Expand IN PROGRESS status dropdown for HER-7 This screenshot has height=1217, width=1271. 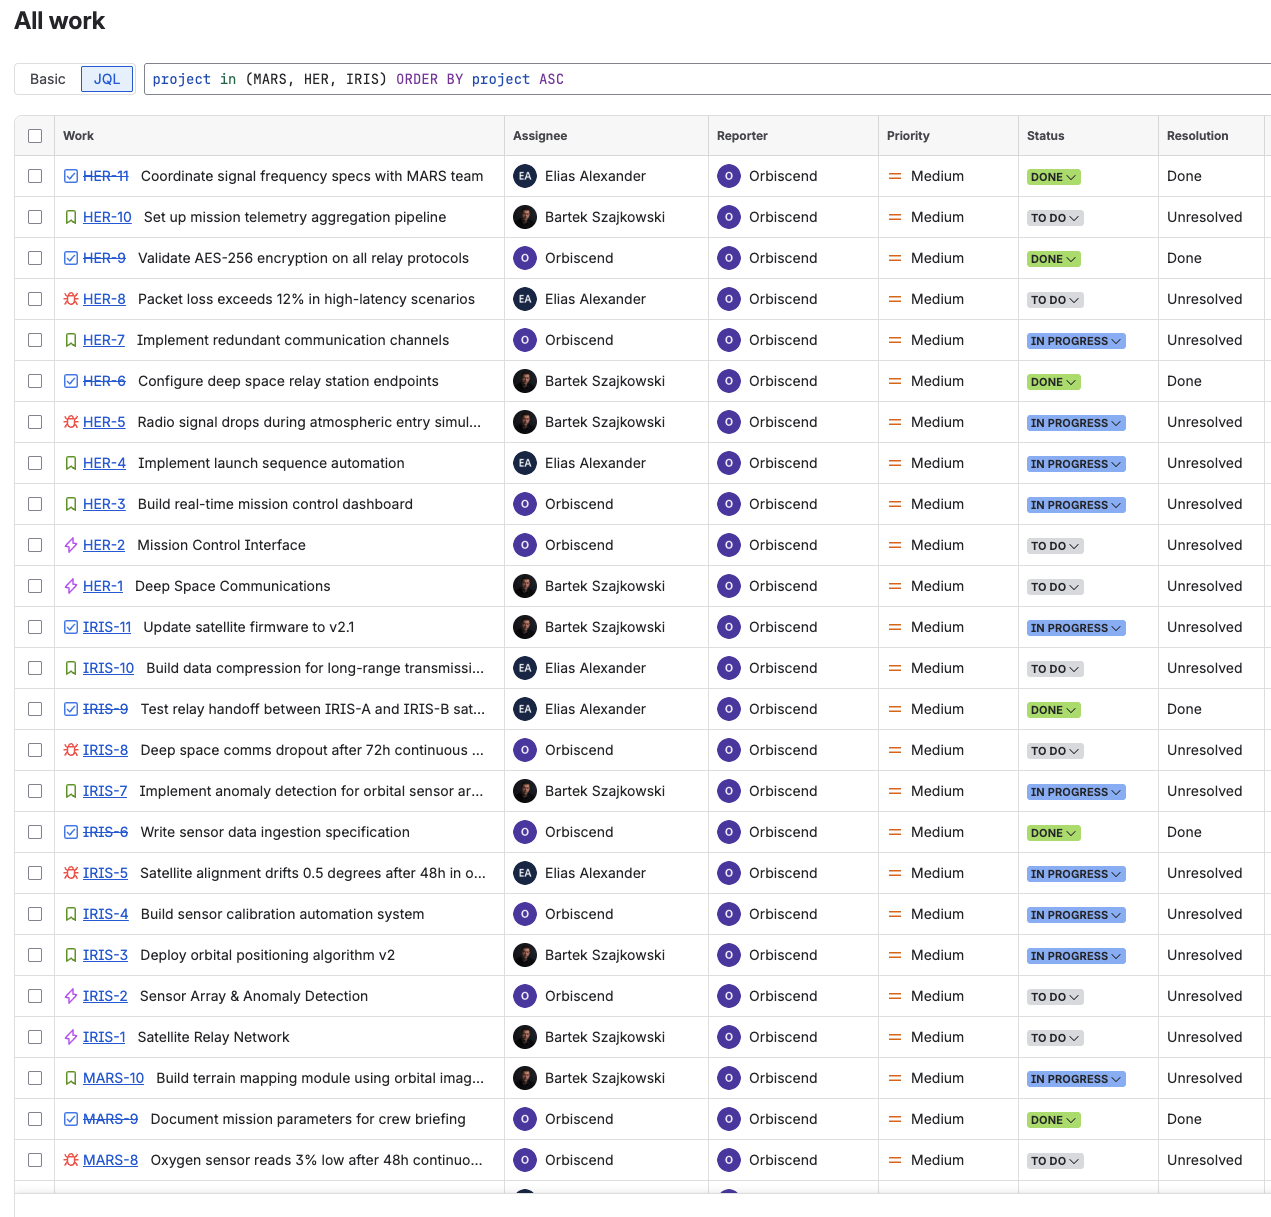[1076, 341]
